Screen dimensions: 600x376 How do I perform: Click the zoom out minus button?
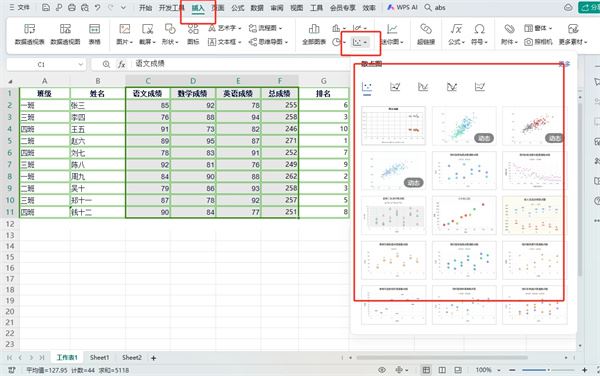pos(512,370)
